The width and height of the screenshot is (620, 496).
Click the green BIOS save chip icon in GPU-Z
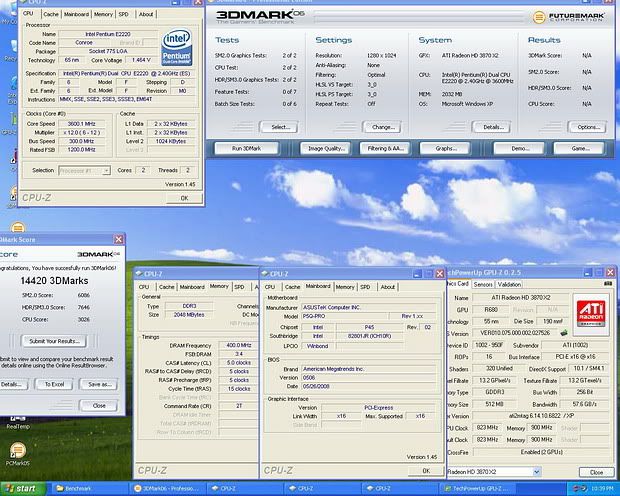(564, 333)
